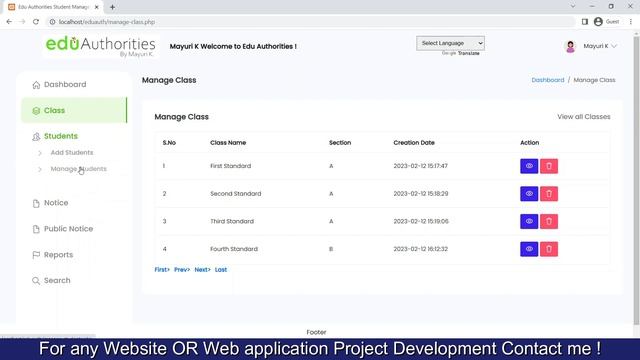Click the Third Standard class name
This screenshot has width=640, height=360.
click(x=232, y=221)
